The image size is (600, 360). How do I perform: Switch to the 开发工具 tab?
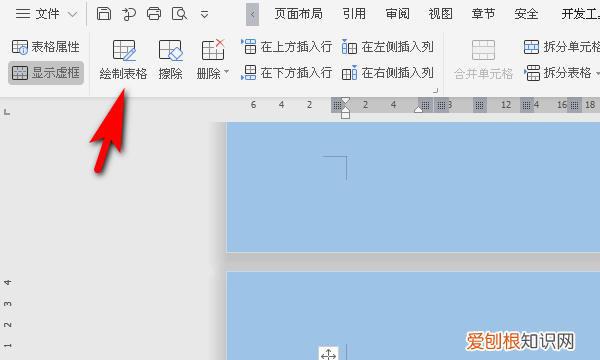pos(580,14)
